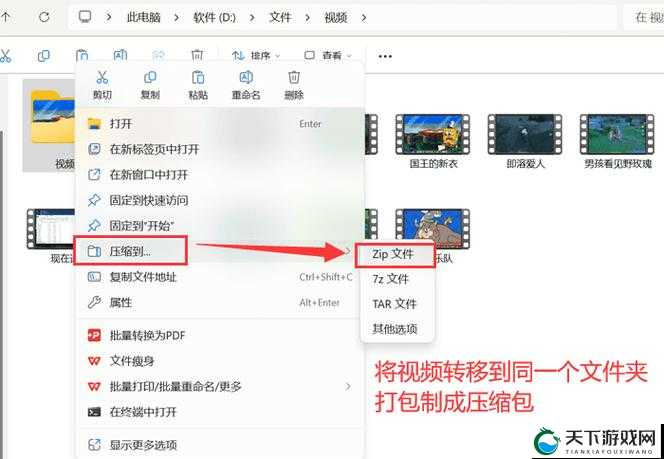The width and height of the screenshot is (664, 459).
Task: Expand 批量打印/批量重命名/更多 submenu arrow
Action: tap(348, 386)
